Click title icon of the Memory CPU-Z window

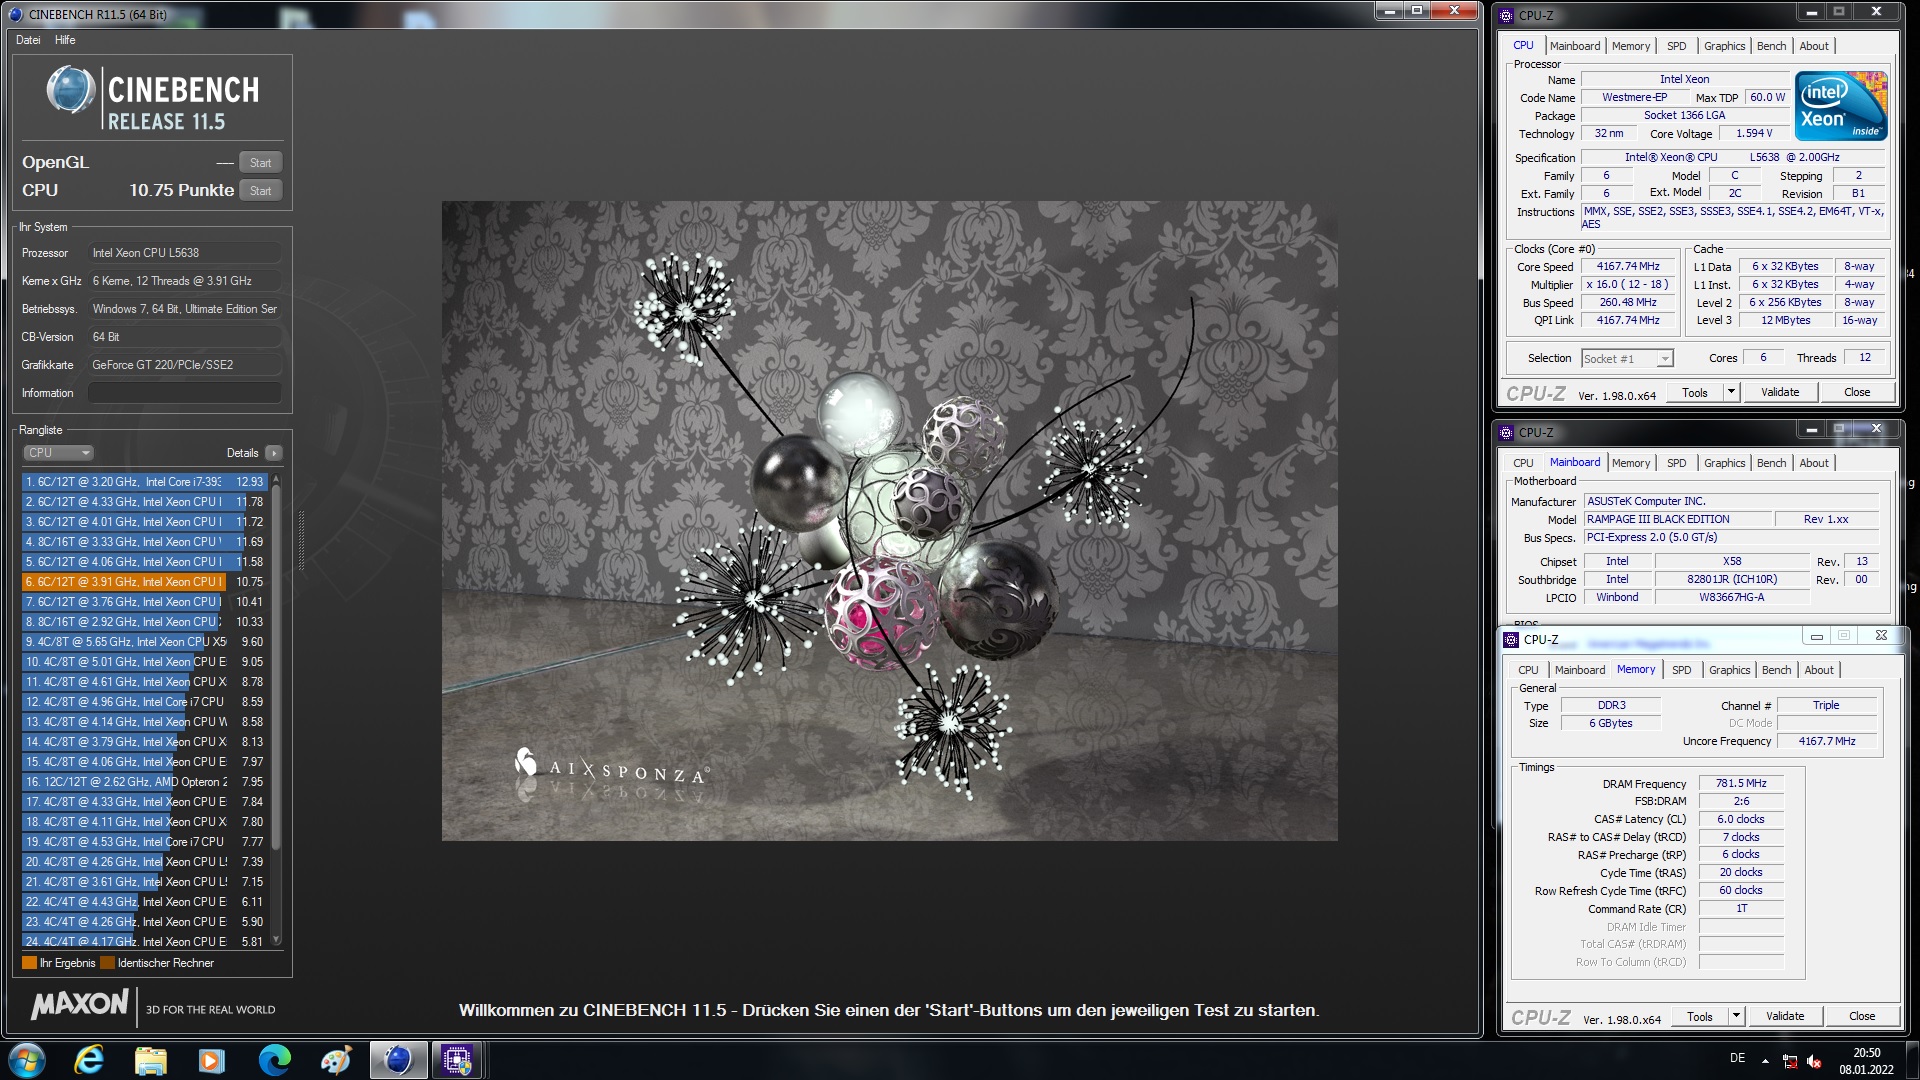1511,640
